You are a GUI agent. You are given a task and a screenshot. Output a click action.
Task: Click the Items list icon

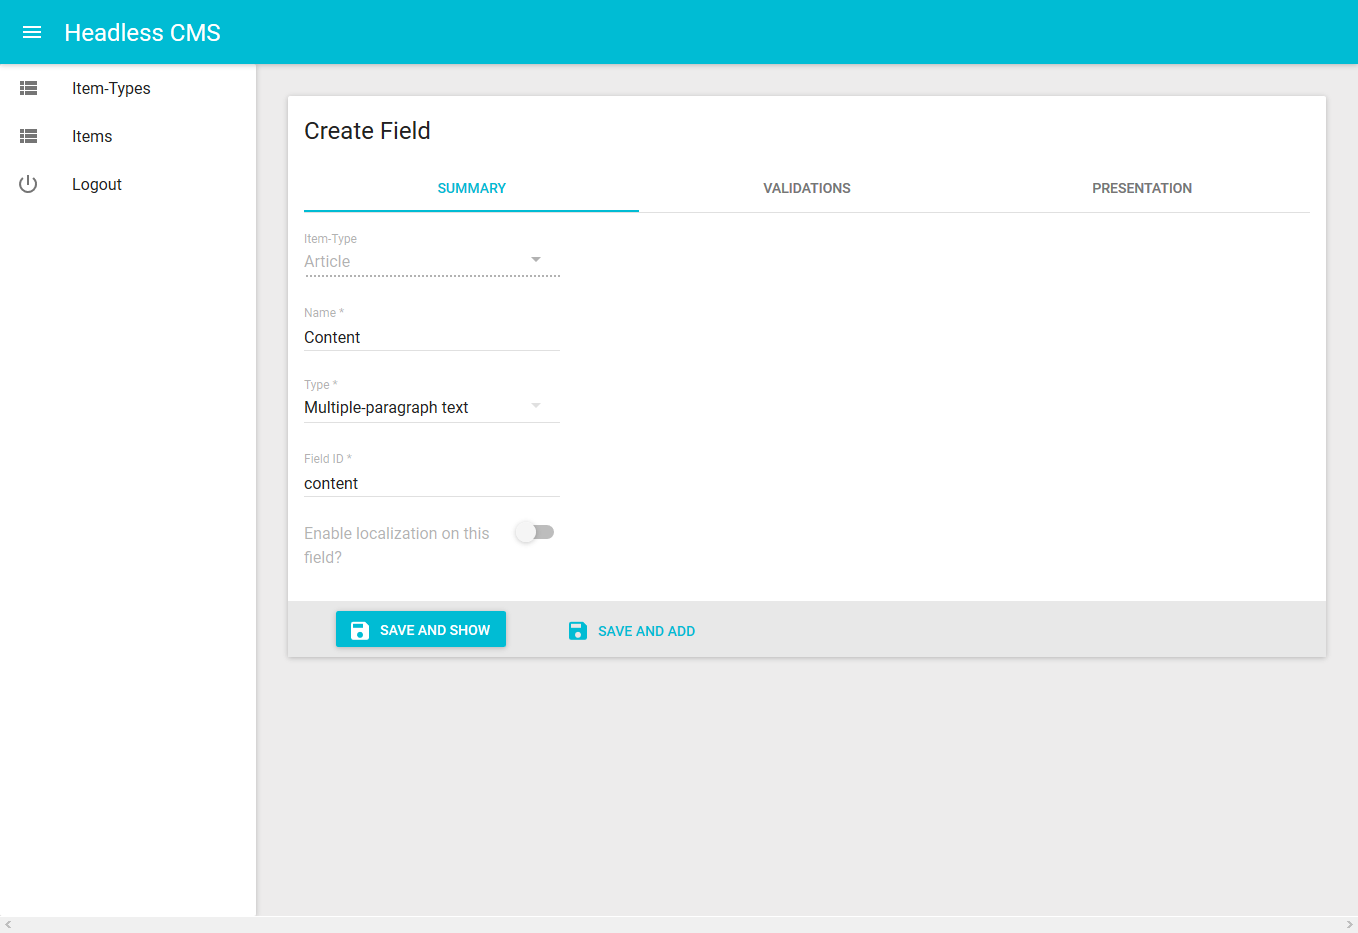click(29, 136)
